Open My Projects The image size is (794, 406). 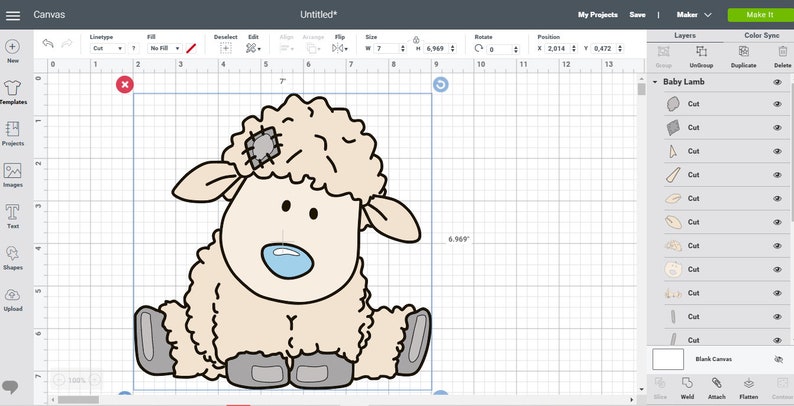click(598, 15)
